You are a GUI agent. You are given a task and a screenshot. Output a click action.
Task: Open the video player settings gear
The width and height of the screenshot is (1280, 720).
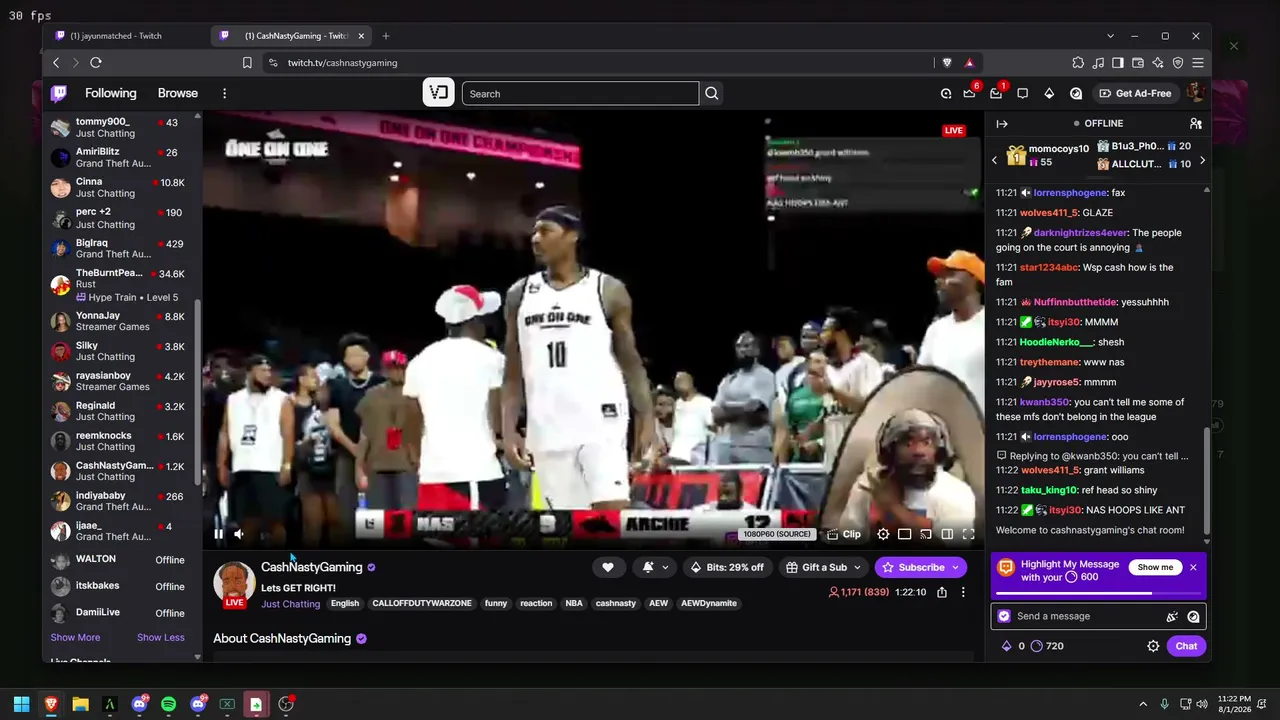point(883,534)
